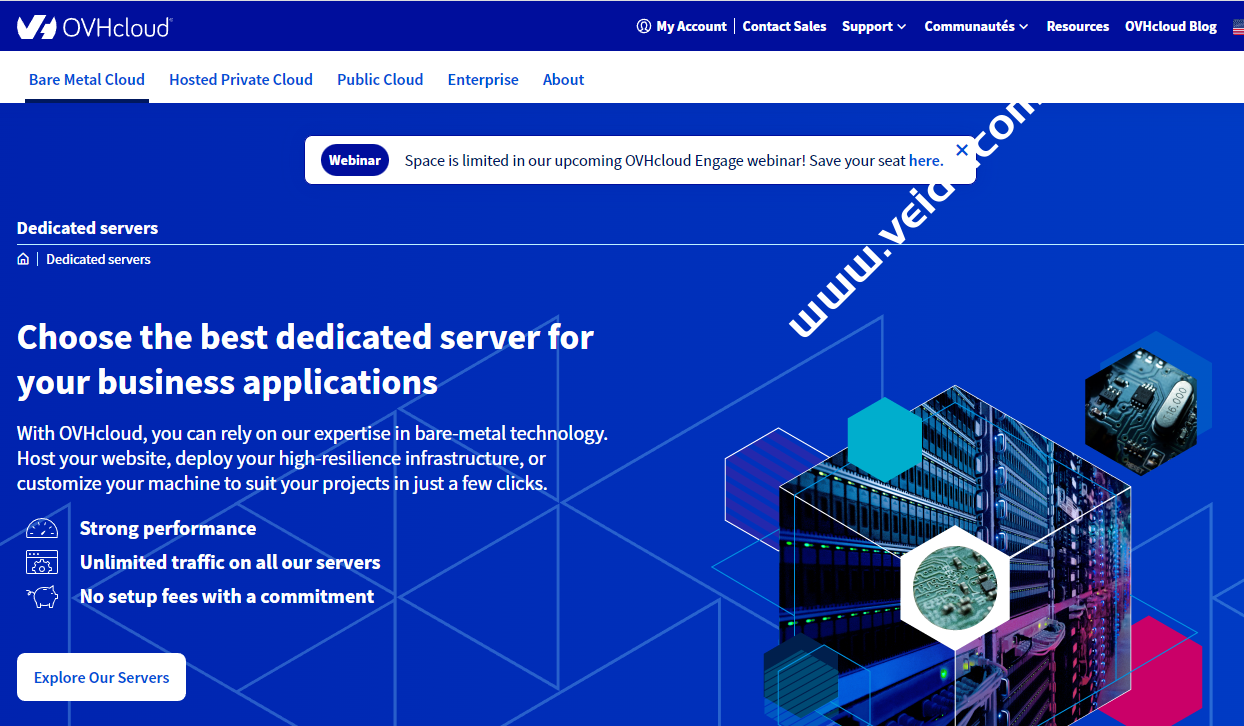Screen dimensions: 1244x726
Task: Expand the Support dropdown menu
Action: click(x=873, y=27)
